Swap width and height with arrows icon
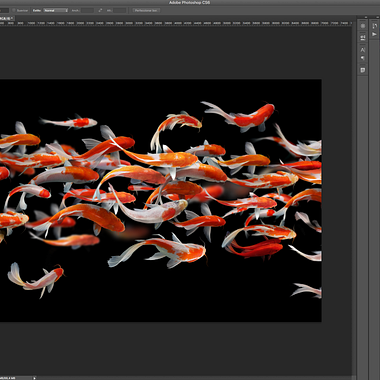The width and height of the screenshot is (380, 380). (100, 11)
